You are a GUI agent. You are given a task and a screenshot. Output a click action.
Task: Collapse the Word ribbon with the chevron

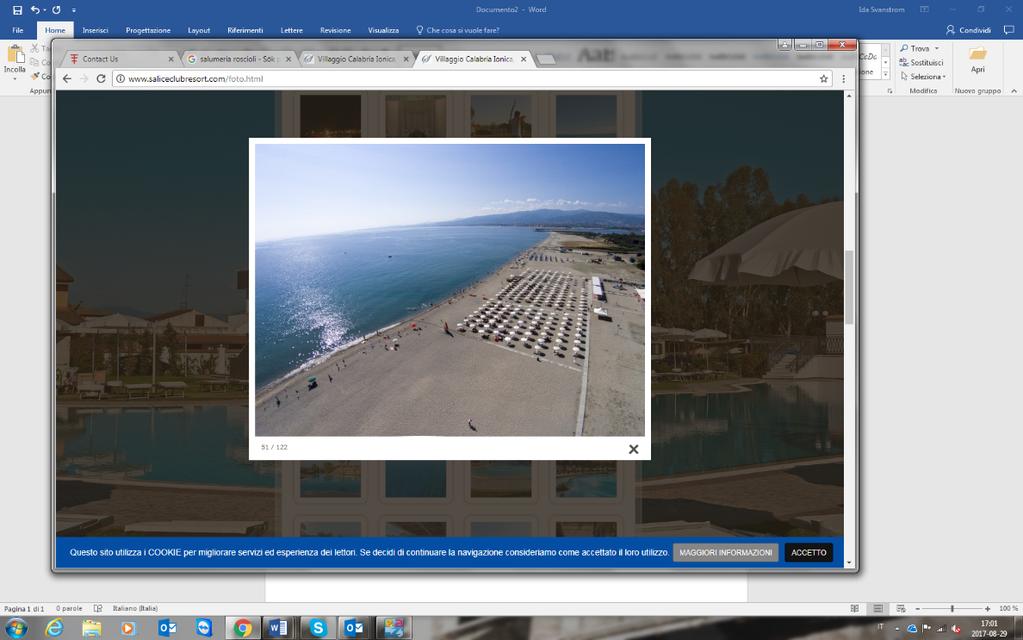point(1014,91)
